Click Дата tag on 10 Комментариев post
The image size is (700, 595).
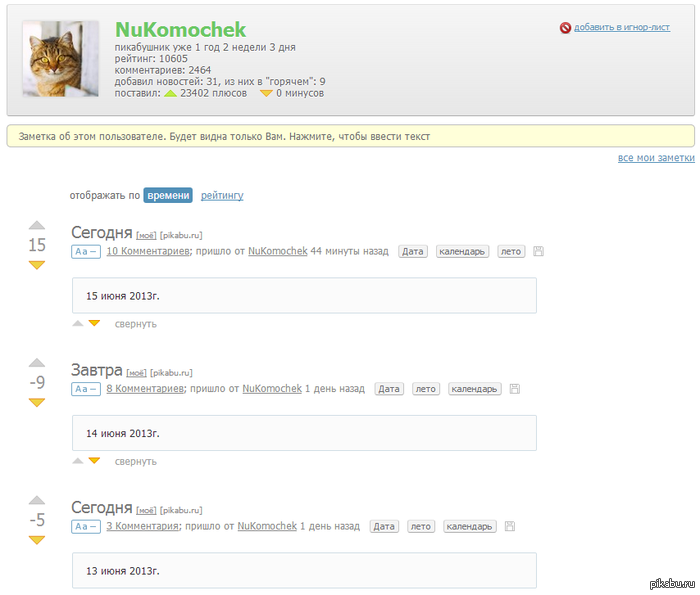(x=413, y=252)
